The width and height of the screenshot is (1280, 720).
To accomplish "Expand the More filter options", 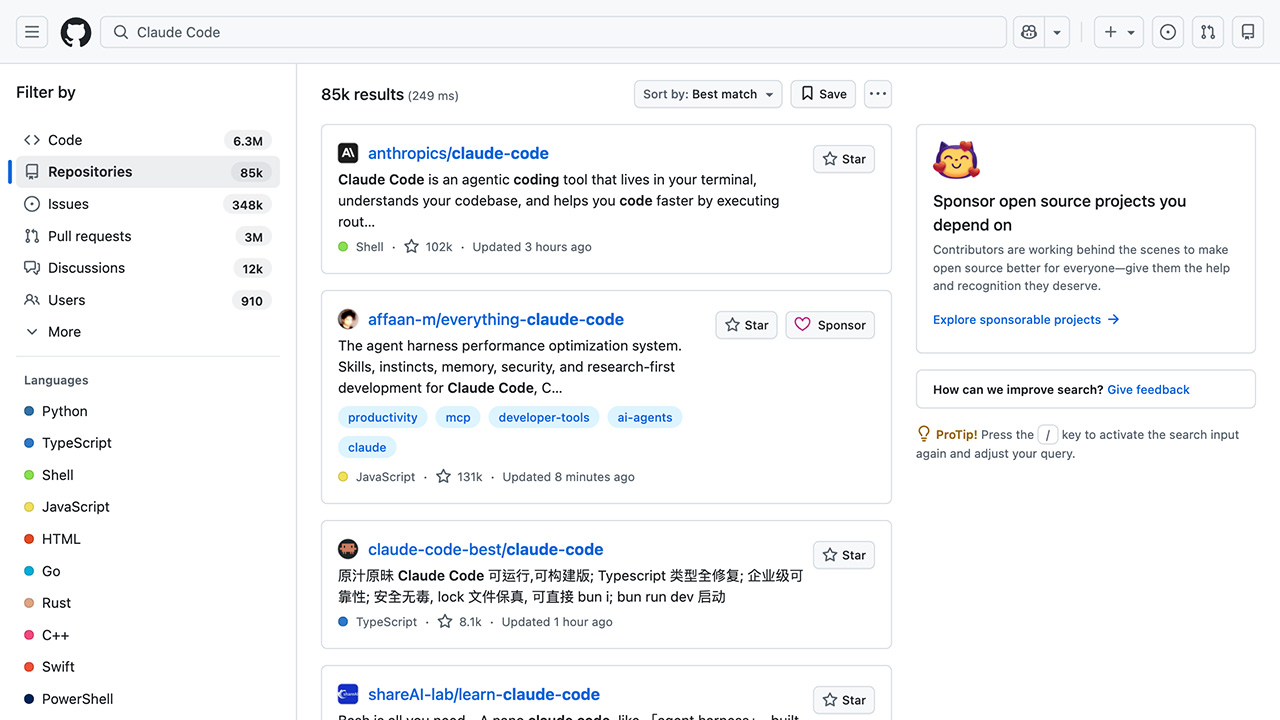I will point(64,332).
